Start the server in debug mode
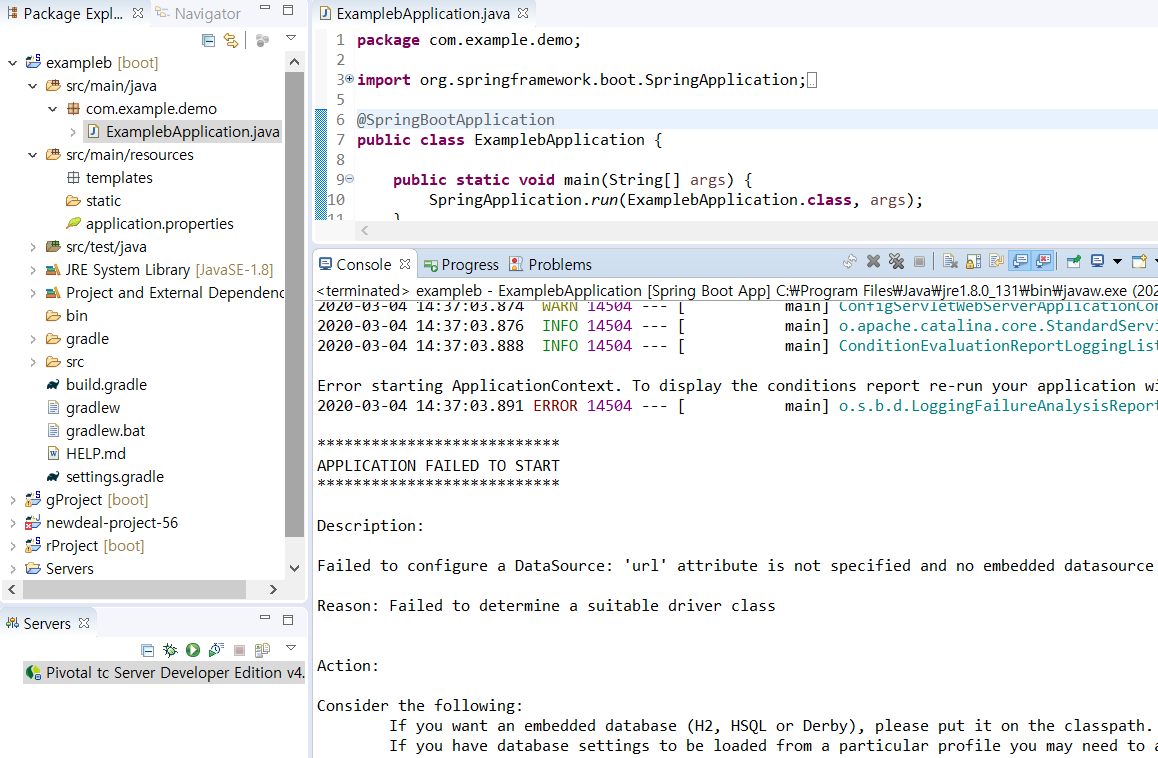 pos(170,650)
